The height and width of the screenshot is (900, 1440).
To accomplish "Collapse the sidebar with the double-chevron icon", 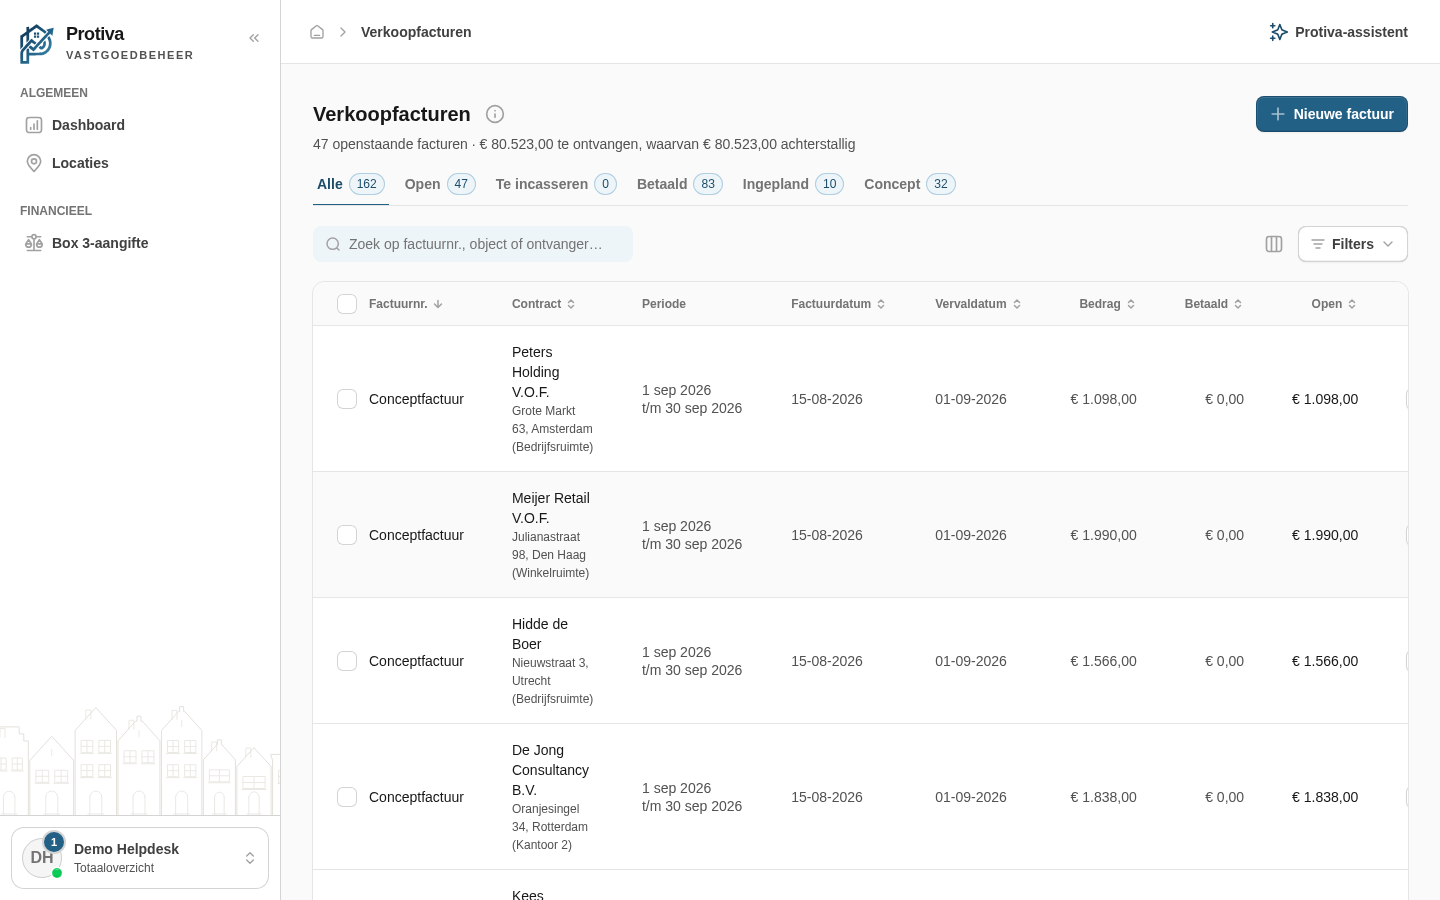I will (254, 38).
